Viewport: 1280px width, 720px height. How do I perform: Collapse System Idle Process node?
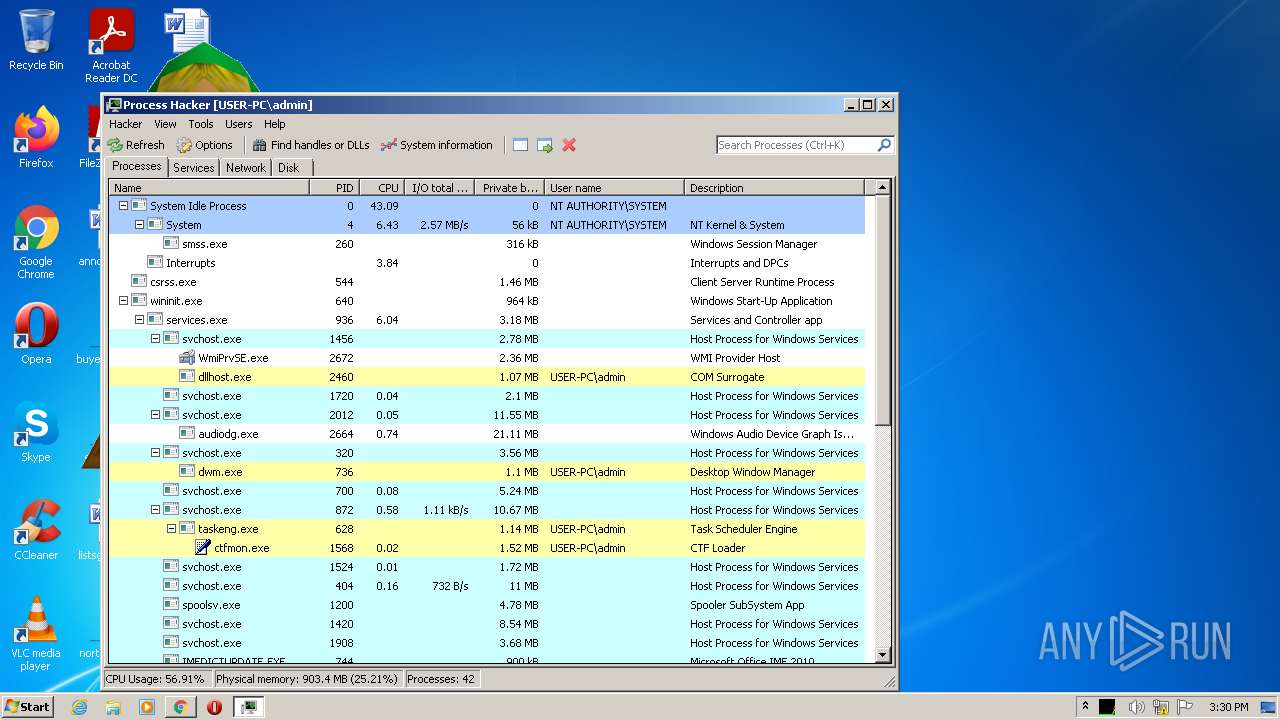coord(123,206)
